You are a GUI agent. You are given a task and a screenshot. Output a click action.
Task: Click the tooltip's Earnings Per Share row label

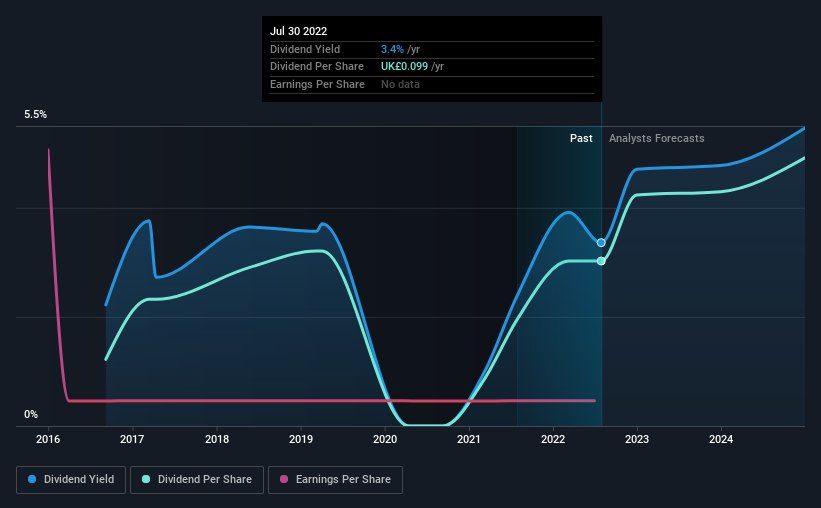(x=317, y=84)
